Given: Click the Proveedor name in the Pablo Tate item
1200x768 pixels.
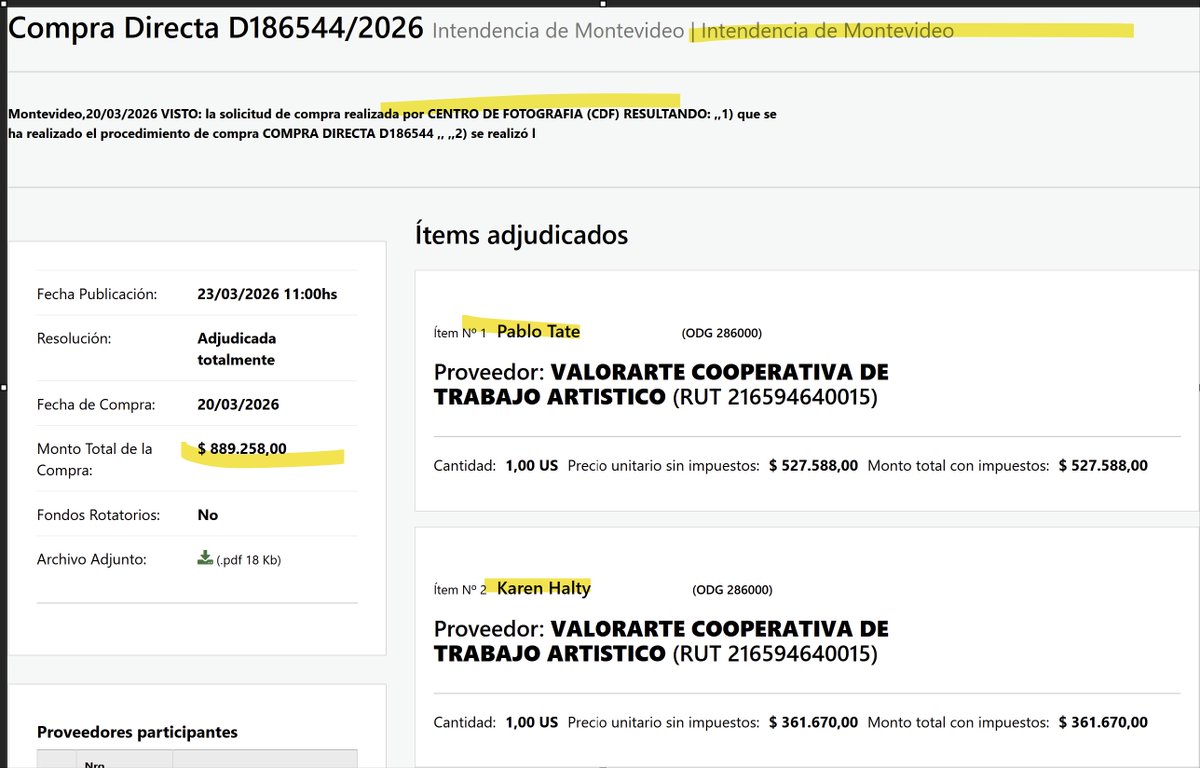Looking at the screenshot, I should coord(661,385).
